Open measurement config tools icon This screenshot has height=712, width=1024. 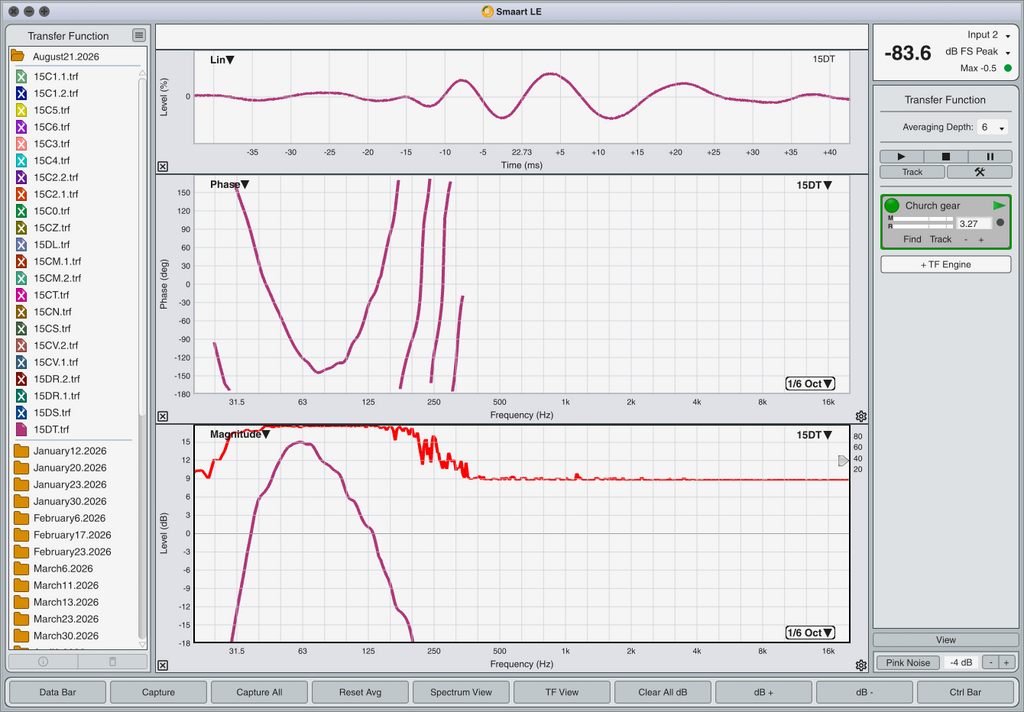979,172
